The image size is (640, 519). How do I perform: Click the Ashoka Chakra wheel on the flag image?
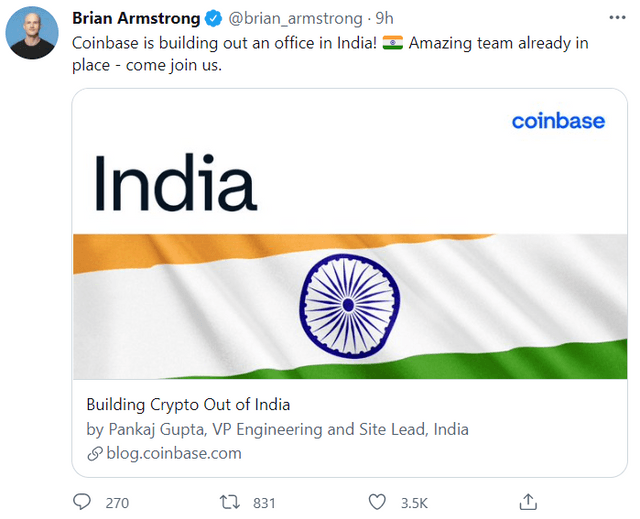347,303
